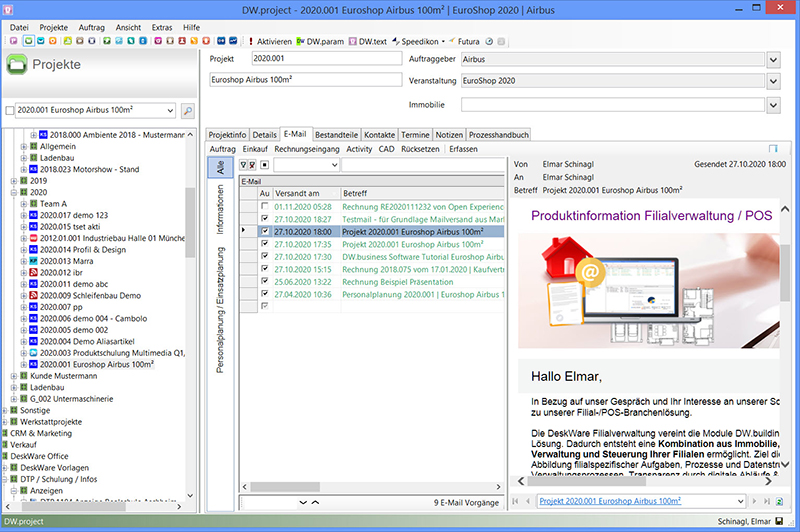Toggle checkbox for email sent 27.10.2020 17:35
Image resolution: width=800 pixels, height=532 pixels.
pos(264,244)
